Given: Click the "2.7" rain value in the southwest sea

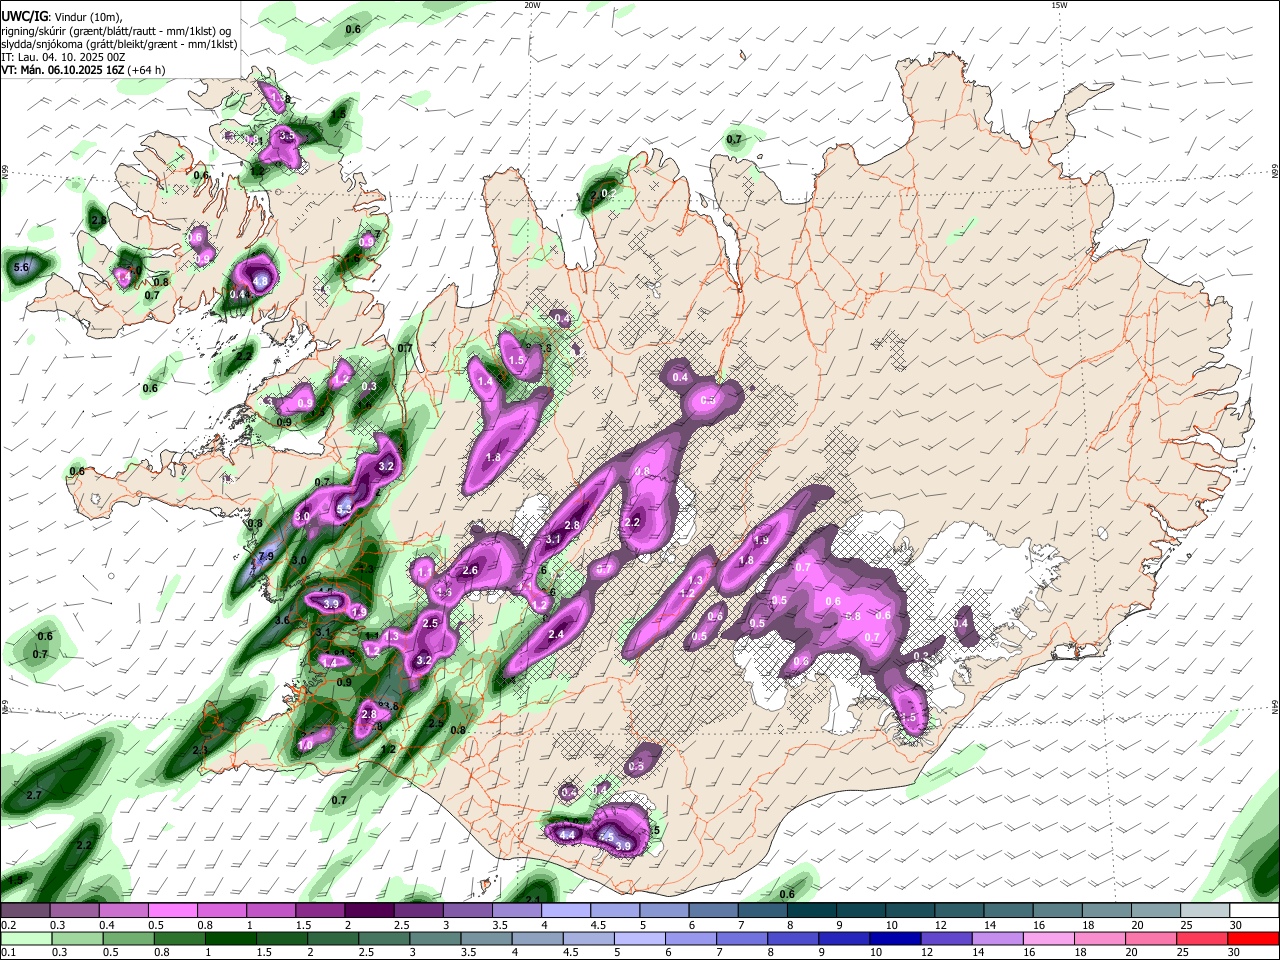Looking at the screenshot, I should [33, 795].
